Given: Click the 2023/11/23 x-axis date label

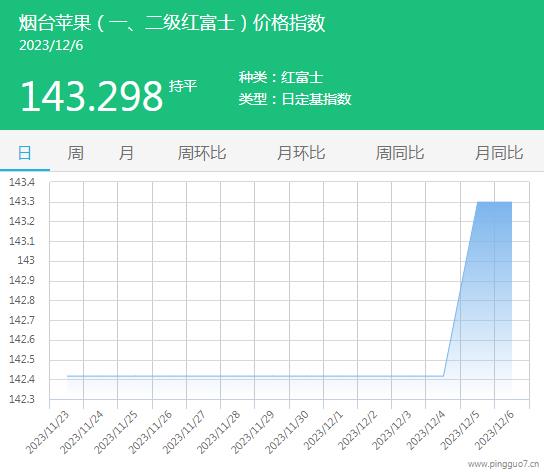Looking at the screenshot, I should click(x=48, y=432).
